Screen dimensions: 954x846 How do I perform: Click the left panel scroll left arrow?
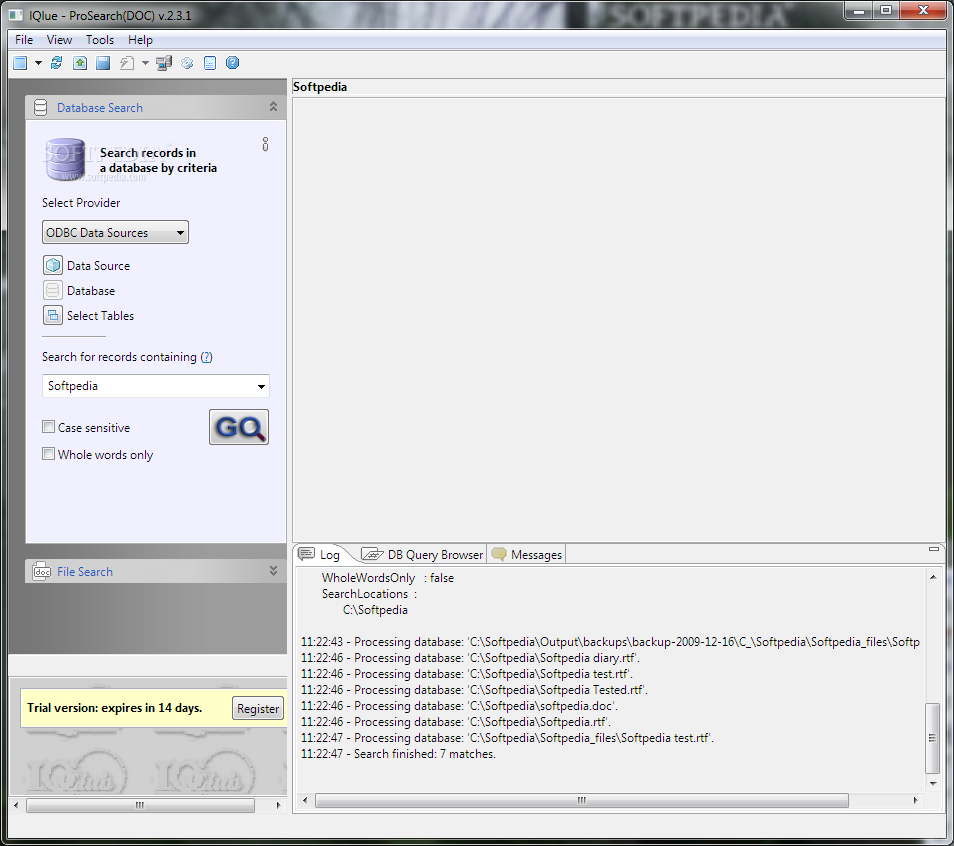tap(16, 805)
